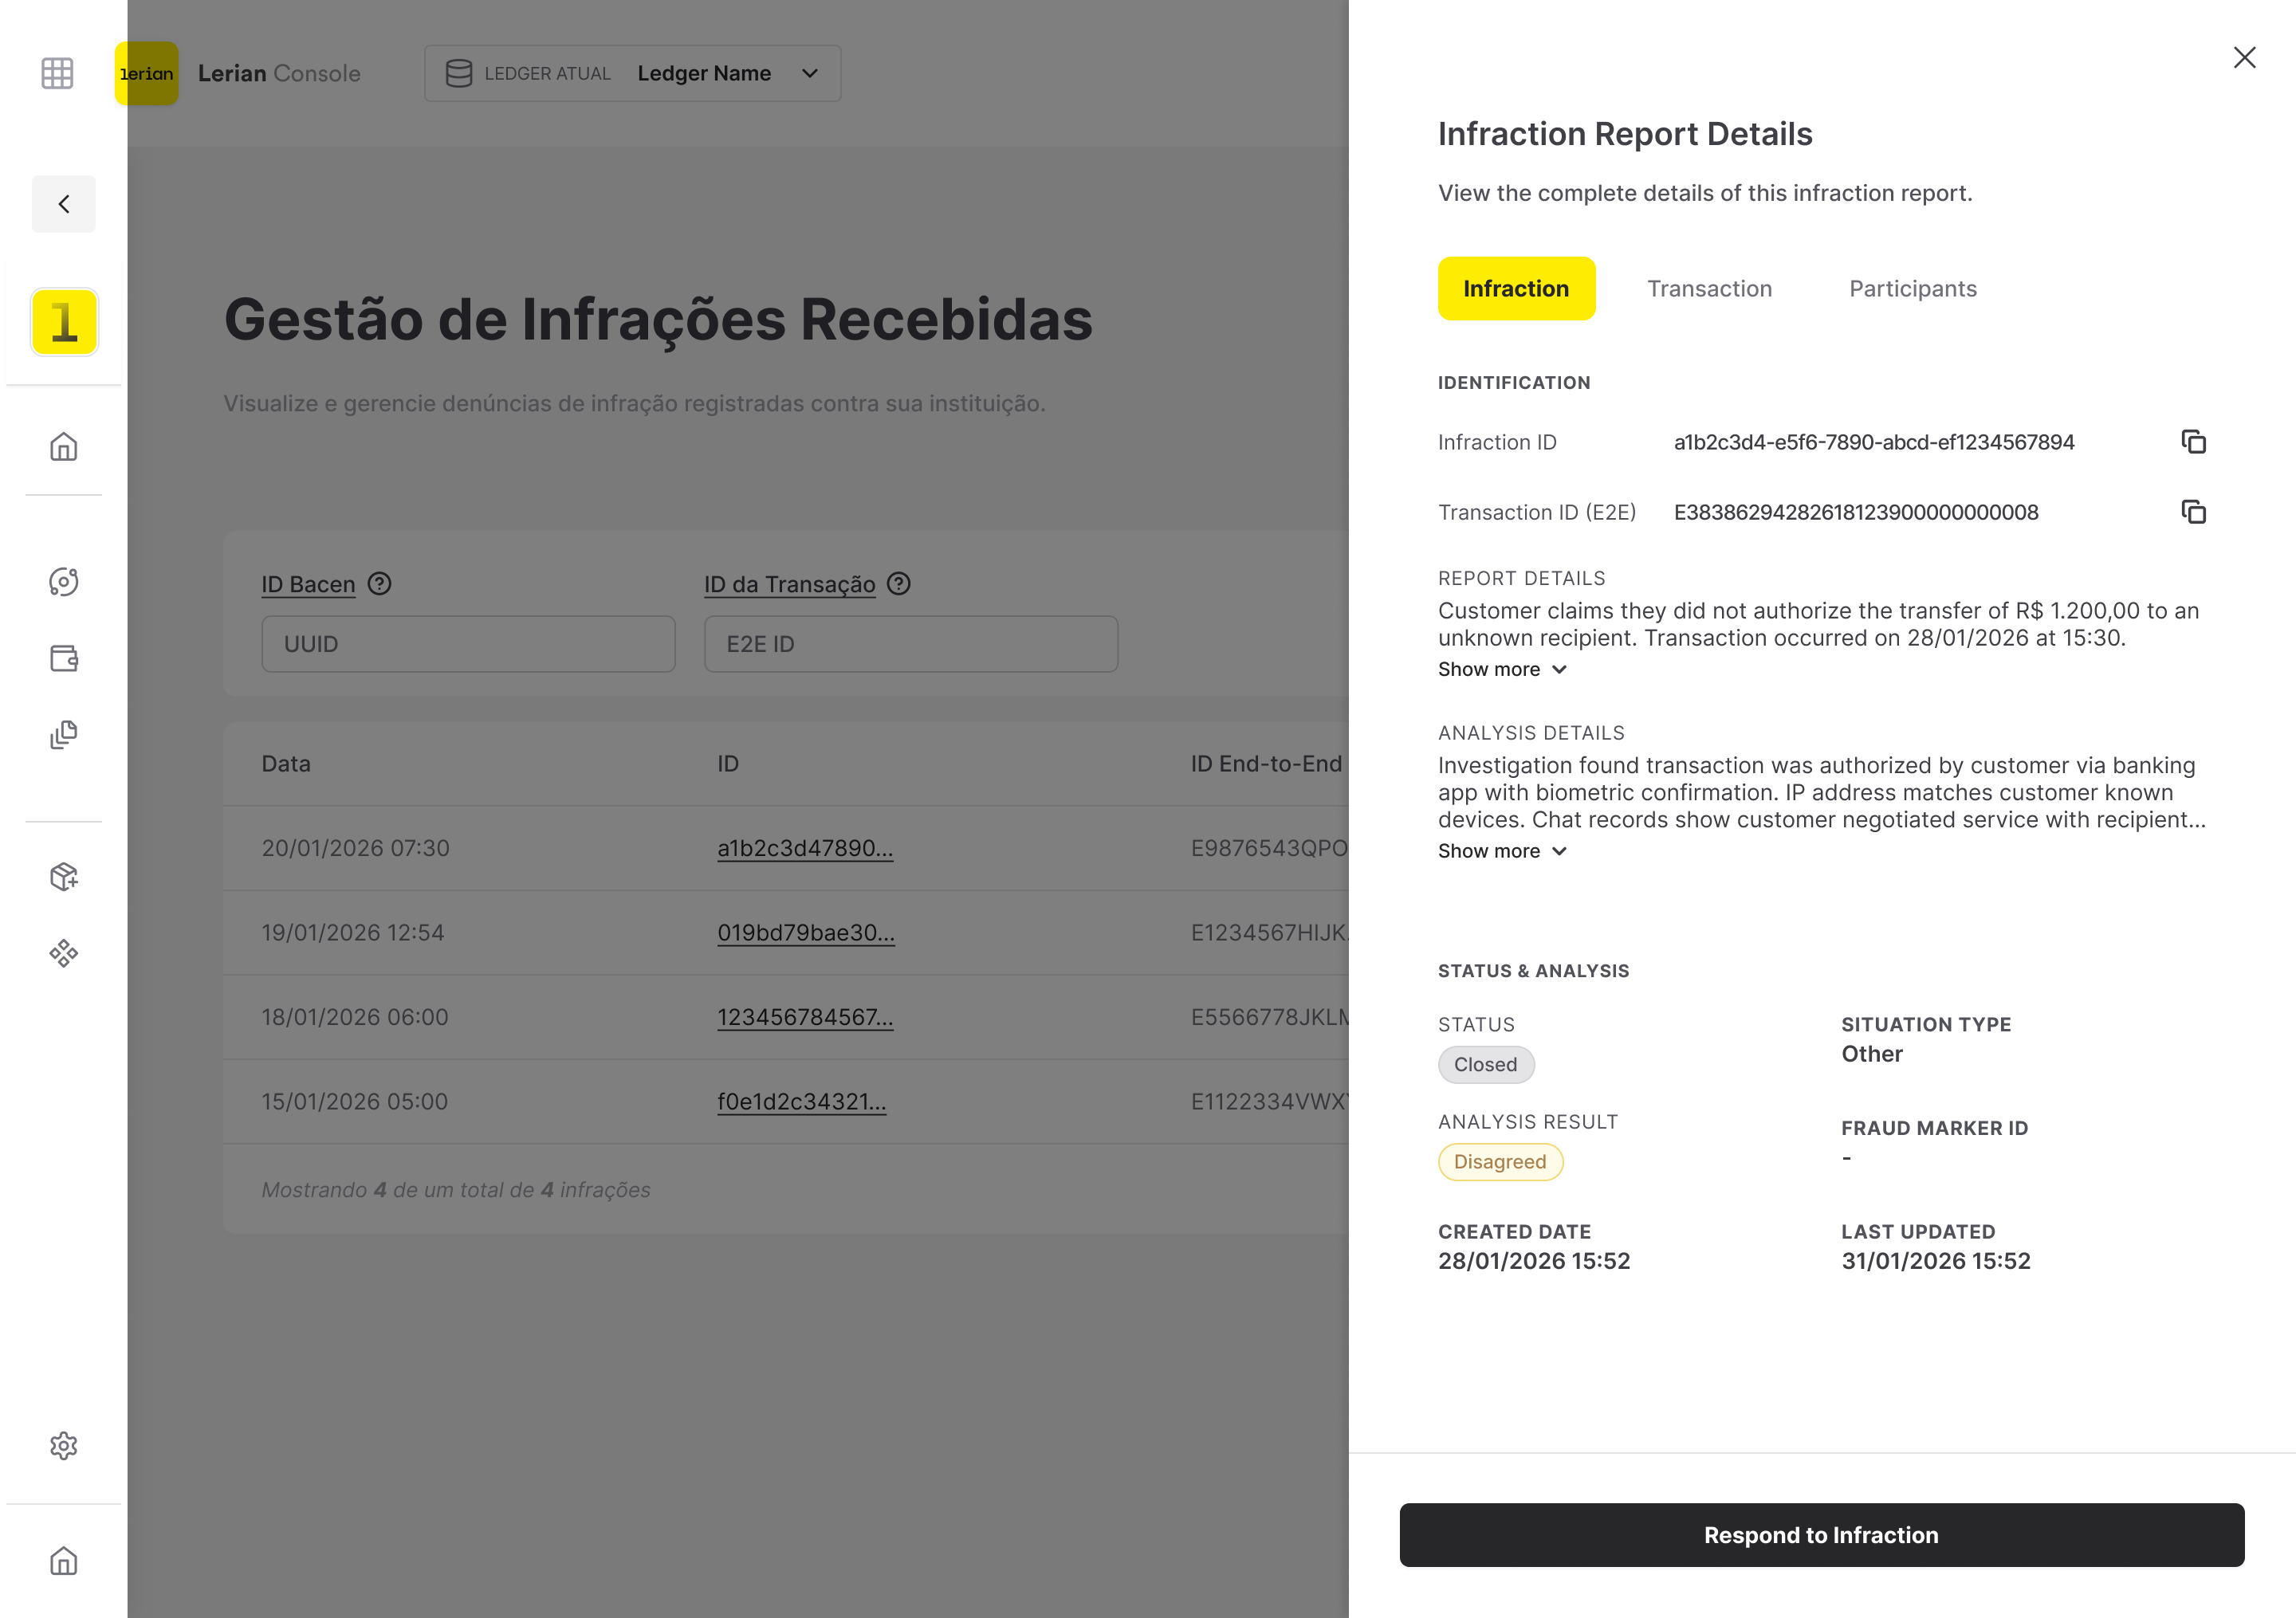Click the Data column header
The image size is (2296, 1618).
click(286, 764)
